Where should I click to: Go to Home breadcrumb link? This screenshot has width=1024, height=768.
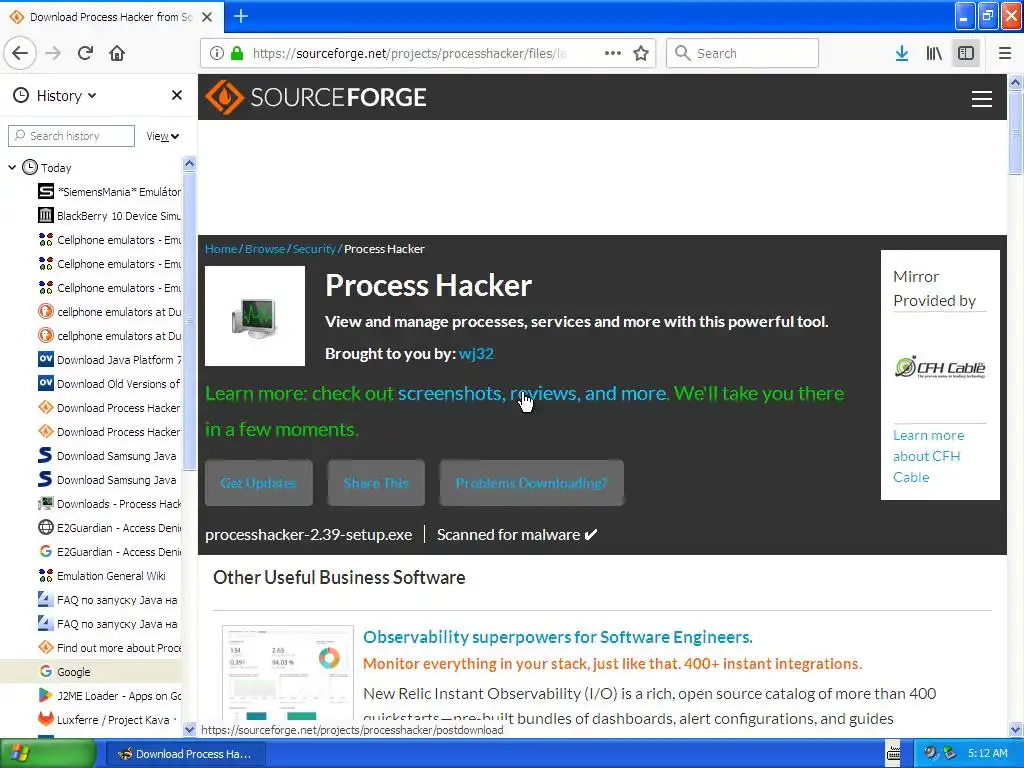tap(221, 249)
